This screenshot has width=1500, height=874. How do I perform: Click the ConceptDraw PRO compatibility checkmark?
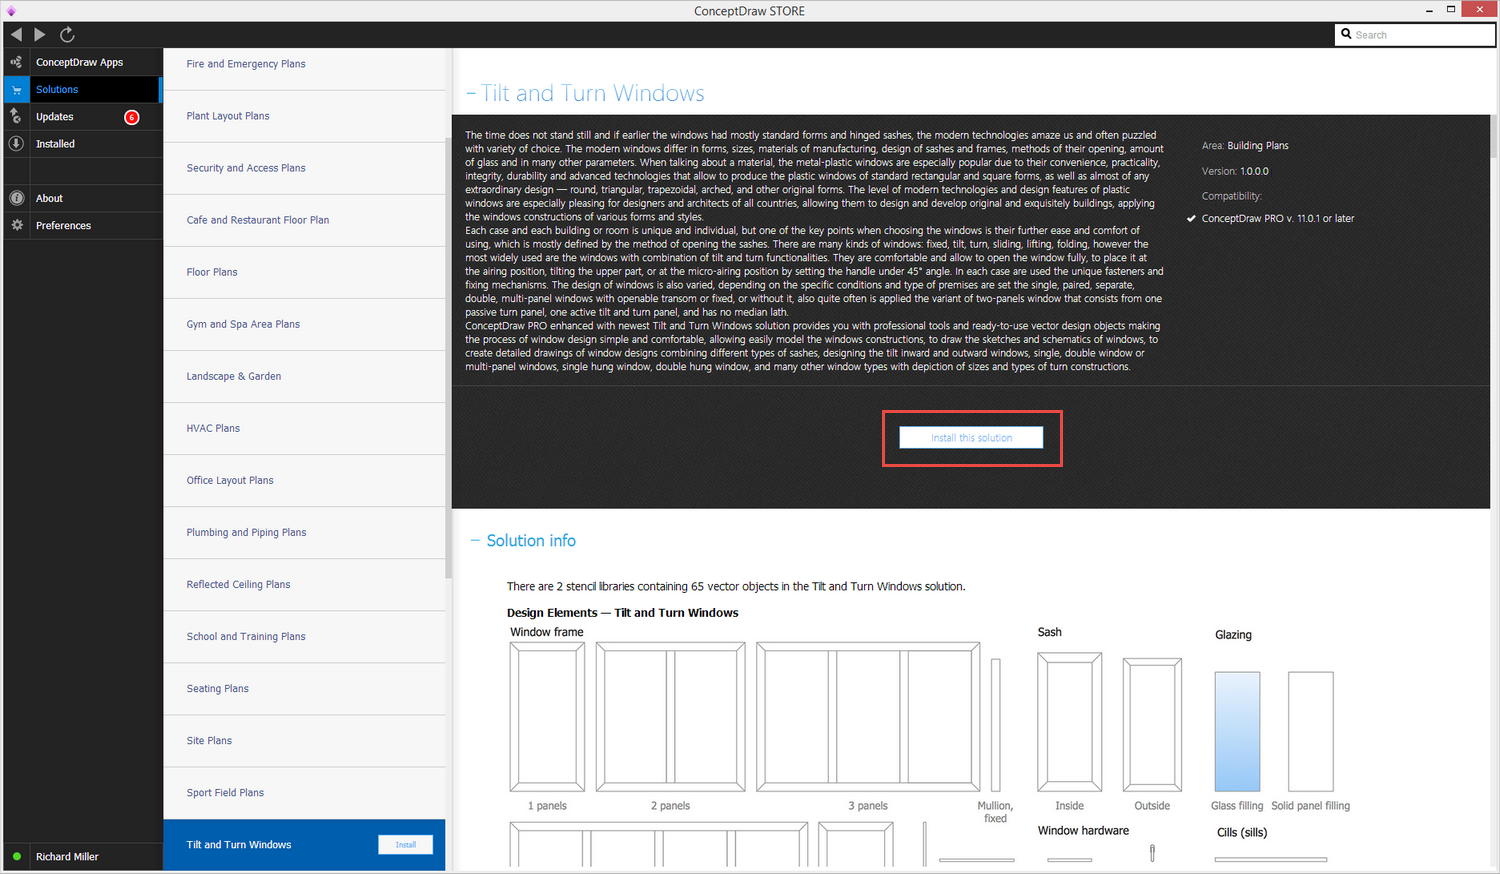(x=1191, y=218)
